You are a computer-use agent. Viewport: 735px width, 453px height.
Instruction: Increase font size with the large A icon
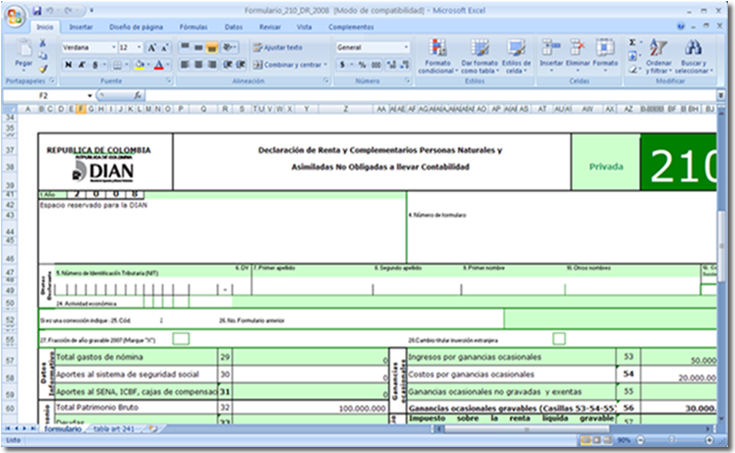pyautogui.click(x=152, y=47)
